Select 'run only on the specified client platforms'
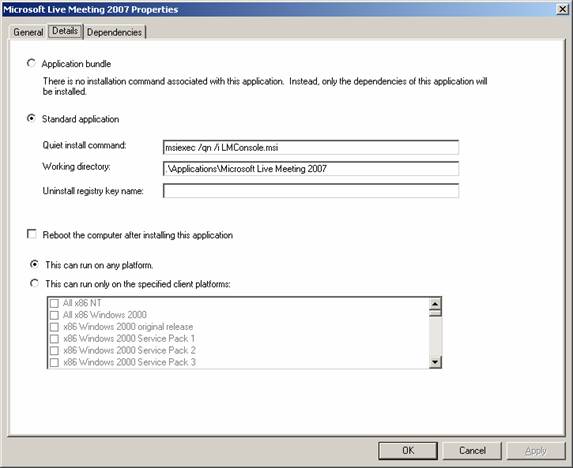This screenshot has width=573, height=468. [34, 284]
